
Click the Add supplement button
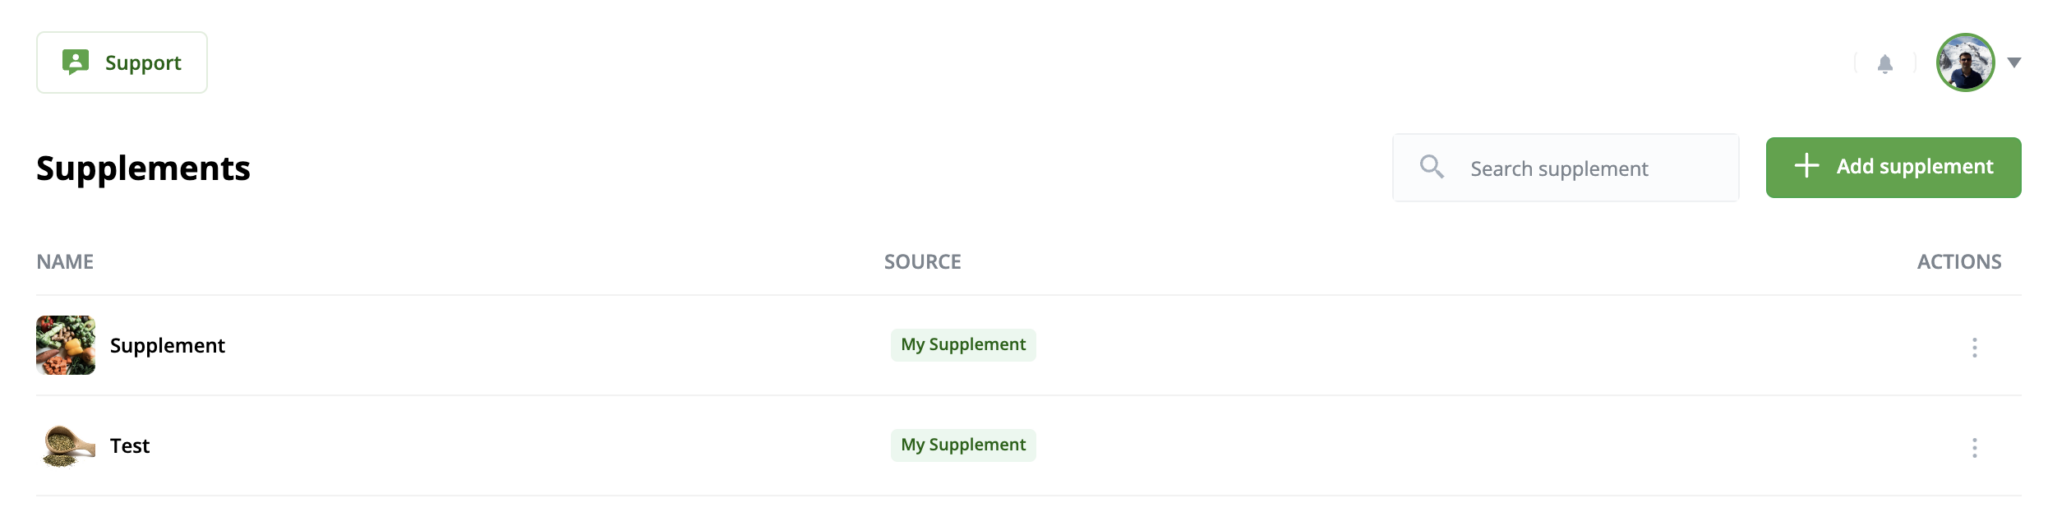coord(1893,167)
